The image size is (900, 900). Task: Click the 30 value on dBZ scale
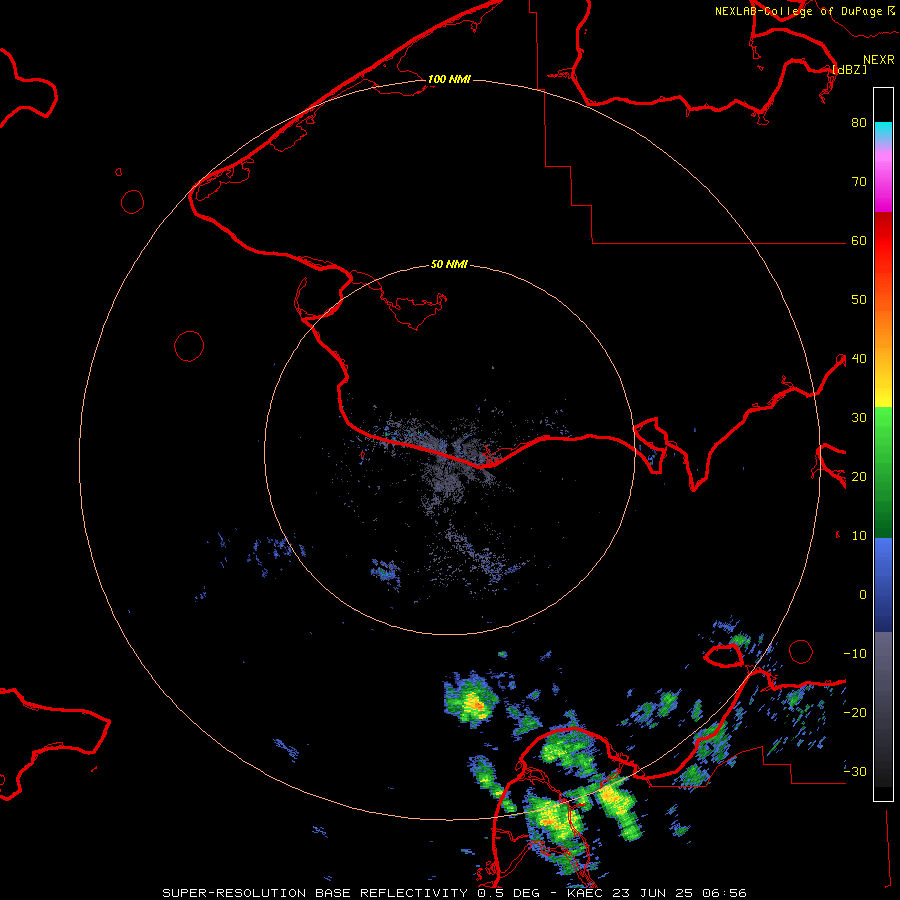859,418
